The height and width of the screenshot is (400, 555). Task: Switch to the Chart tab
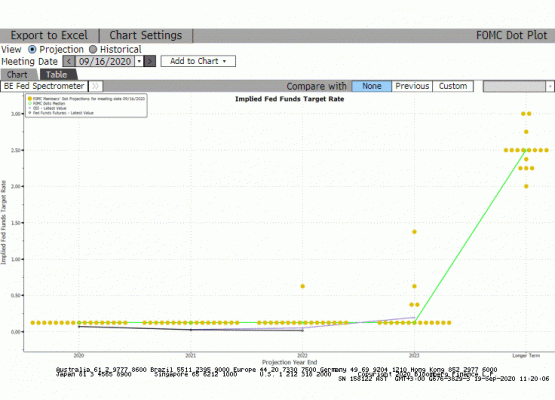point(18,75)
